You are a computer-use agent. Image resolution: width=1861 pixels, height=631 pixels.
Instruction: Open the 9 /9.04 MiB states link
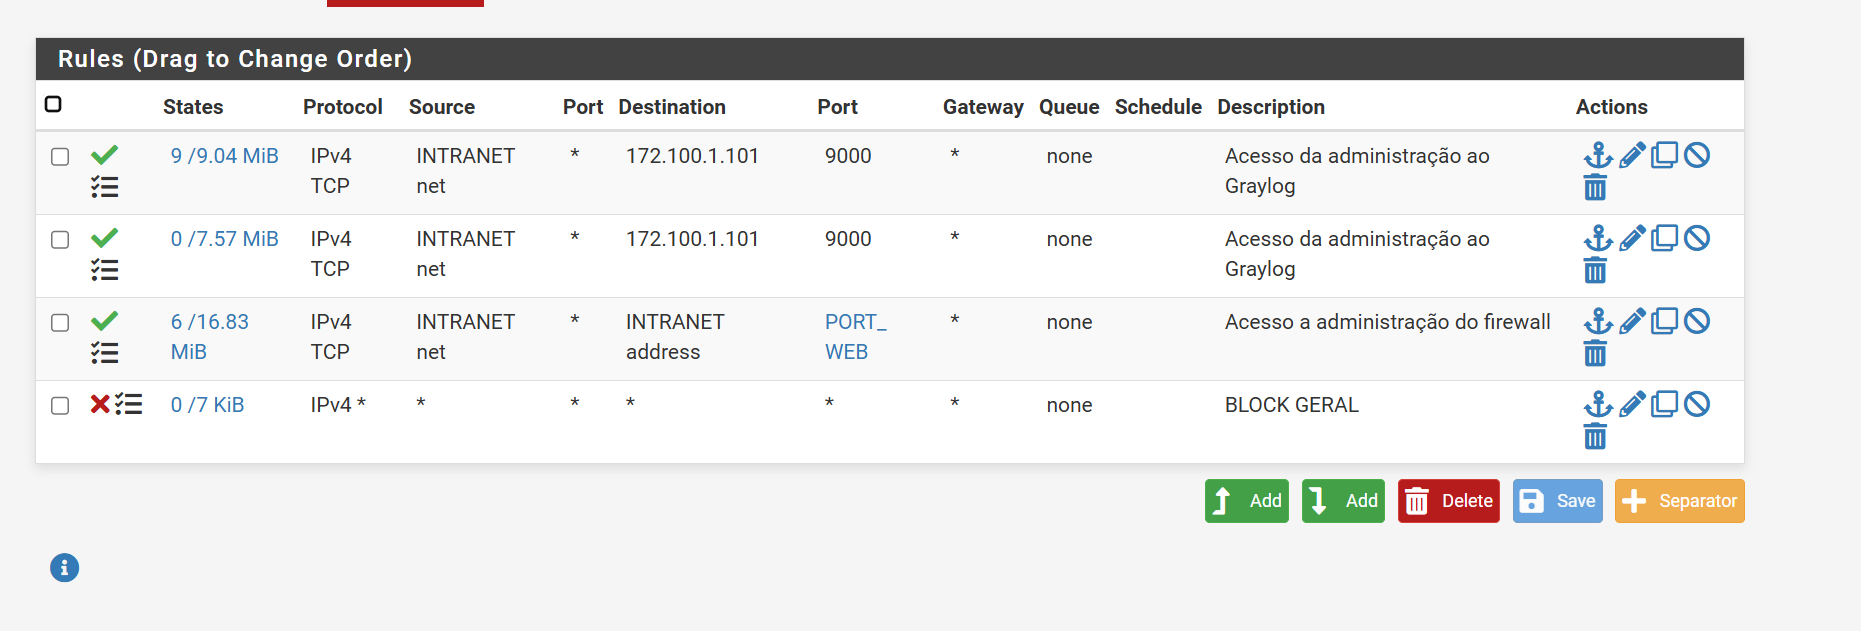point(224,156)
